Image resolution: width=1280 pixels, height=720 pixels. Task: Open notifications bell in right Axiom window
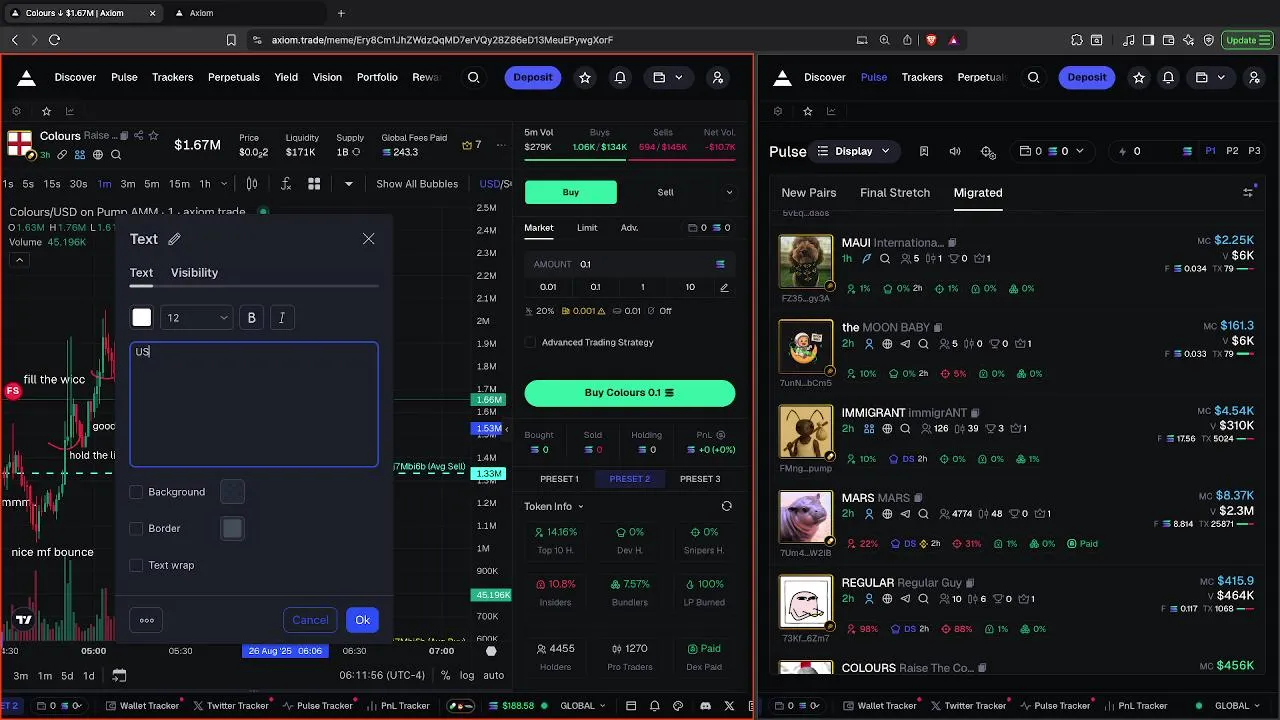(x=1168, y=77)
